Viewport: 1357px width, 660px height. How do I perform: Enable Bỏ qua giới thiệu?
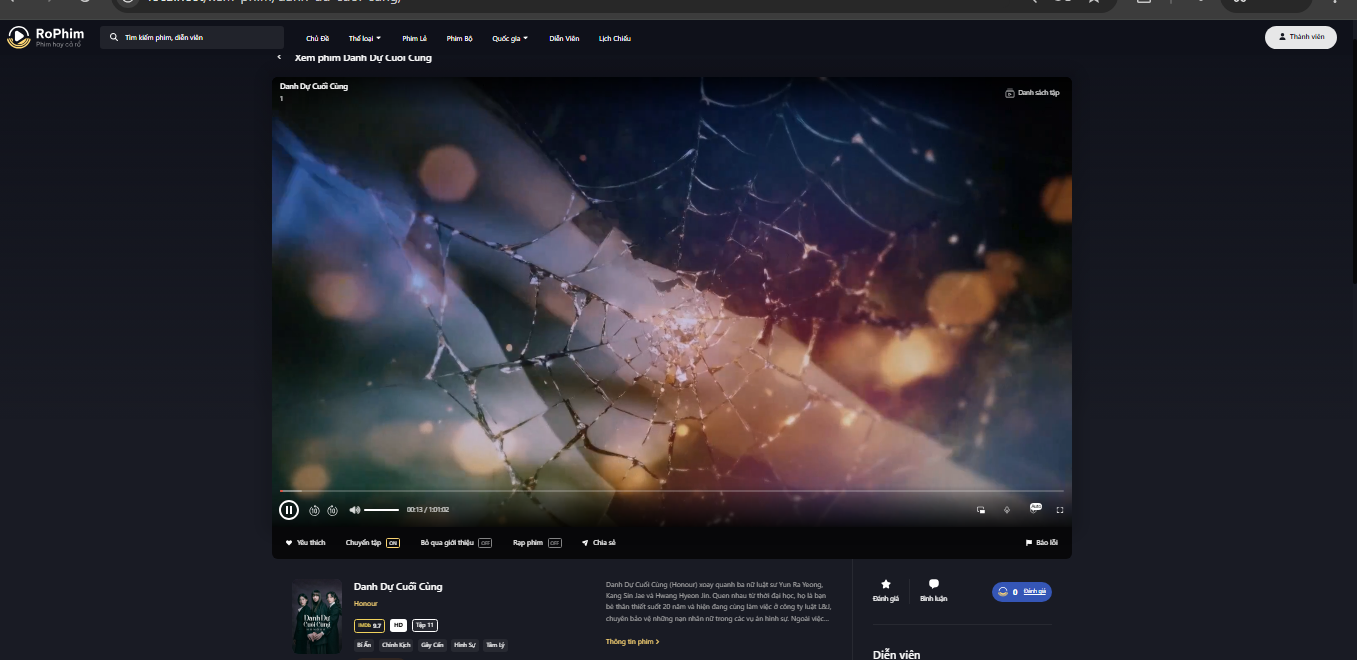click(x=484, y=543)
